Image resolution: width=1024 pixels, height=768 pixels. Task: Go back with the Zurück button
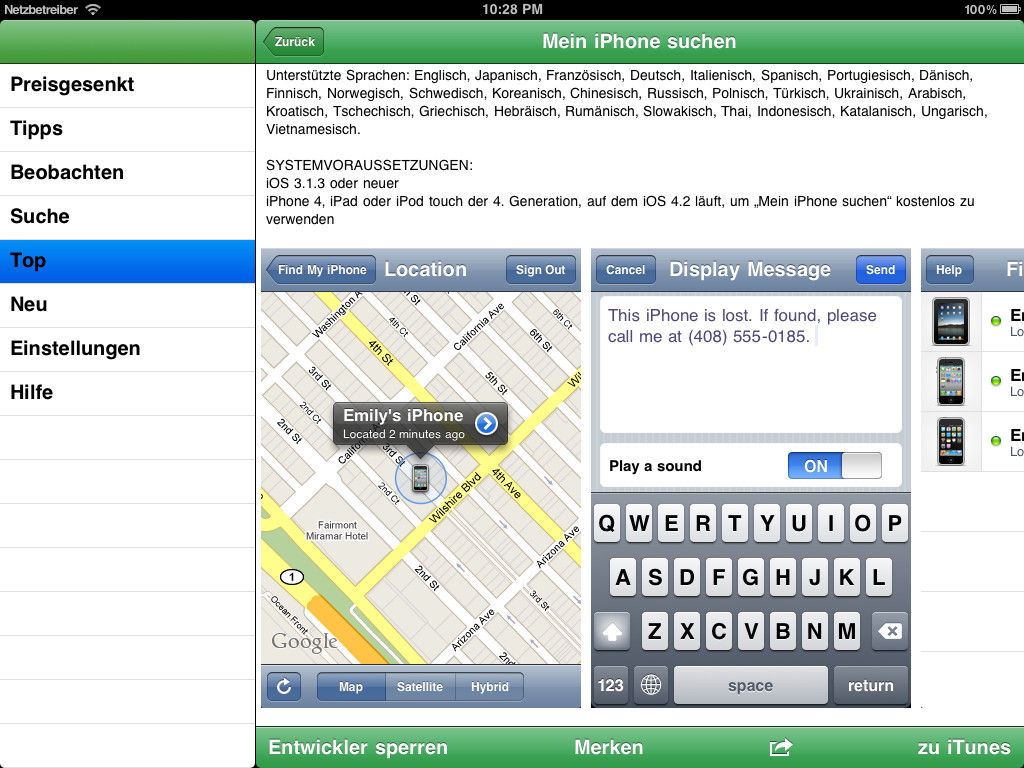294,42
